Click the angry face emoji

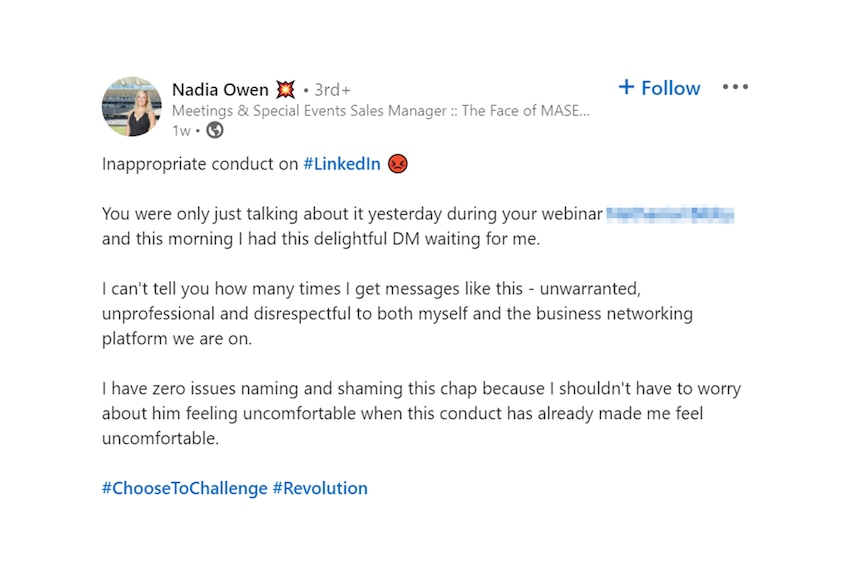tap(397, 164)
